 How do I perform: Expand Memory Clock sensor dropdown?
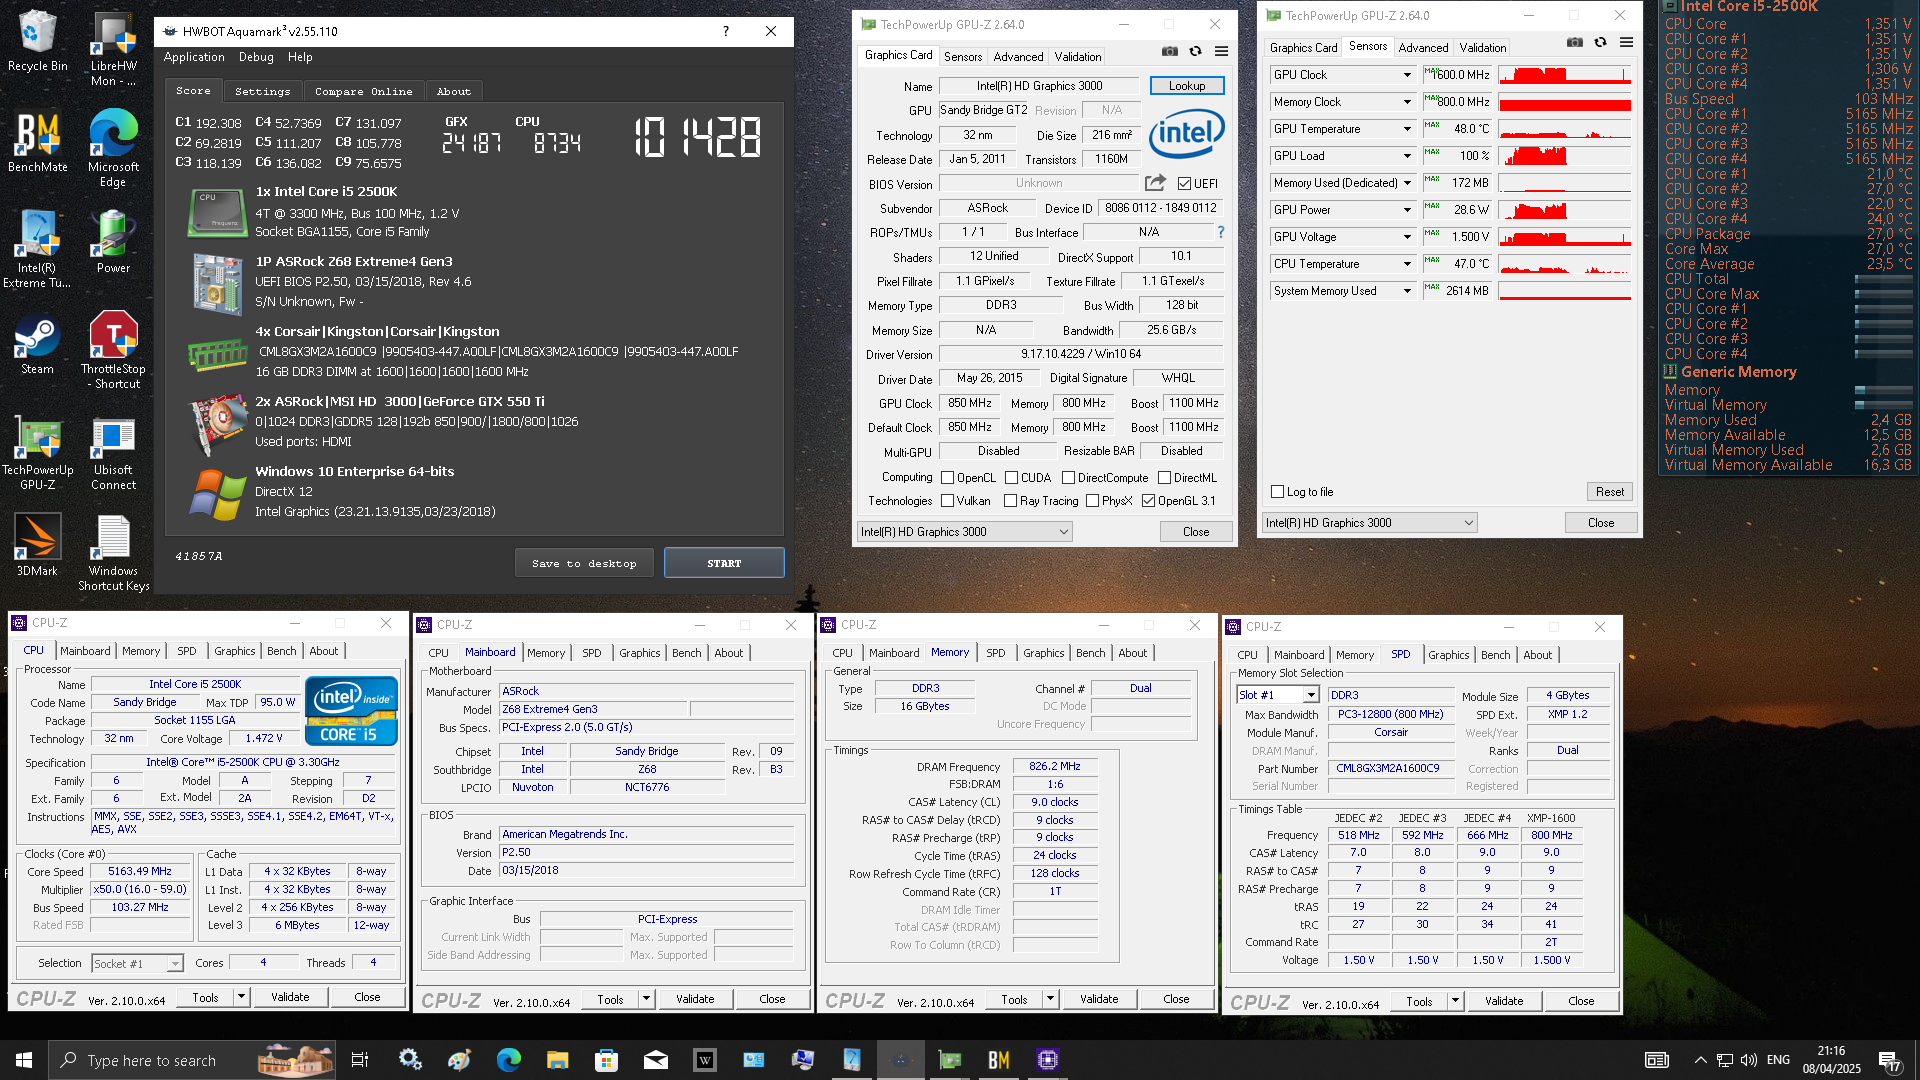coord(1407,102)
